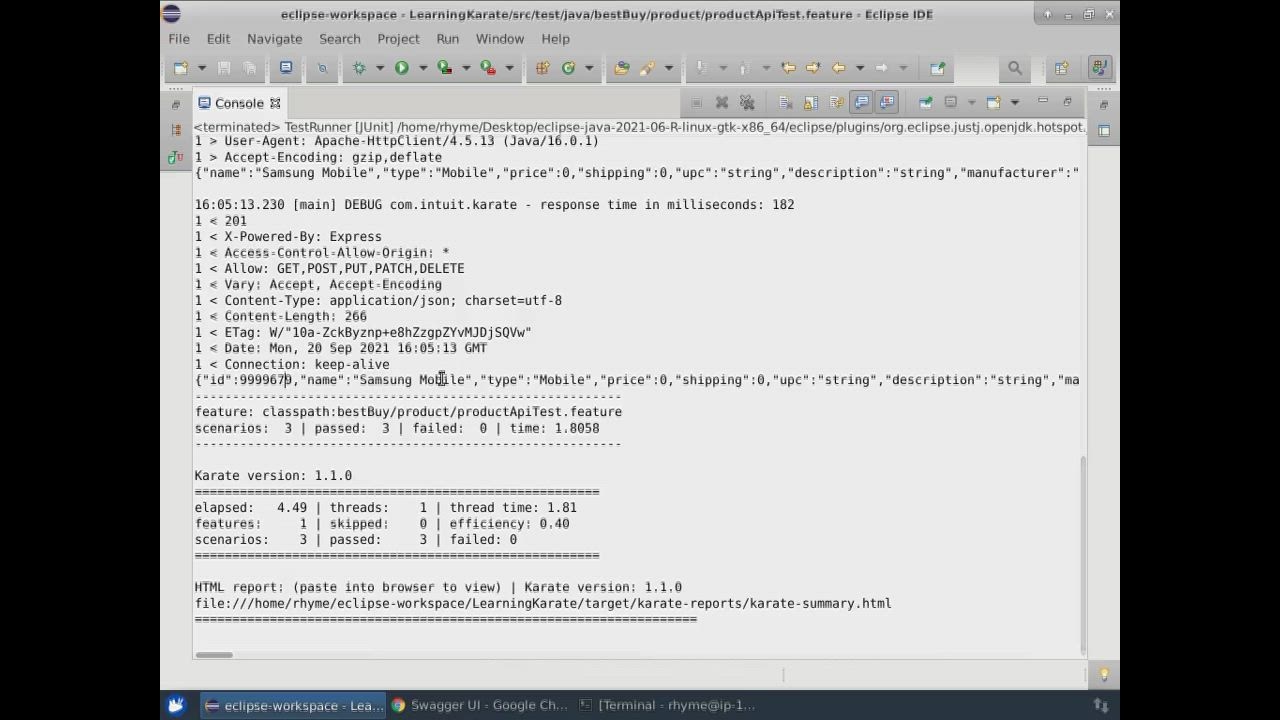Viewport: 1280px width, 720px height.
Task: Click the console vertical scrollbar thumb
Action: coord(1082,554)
